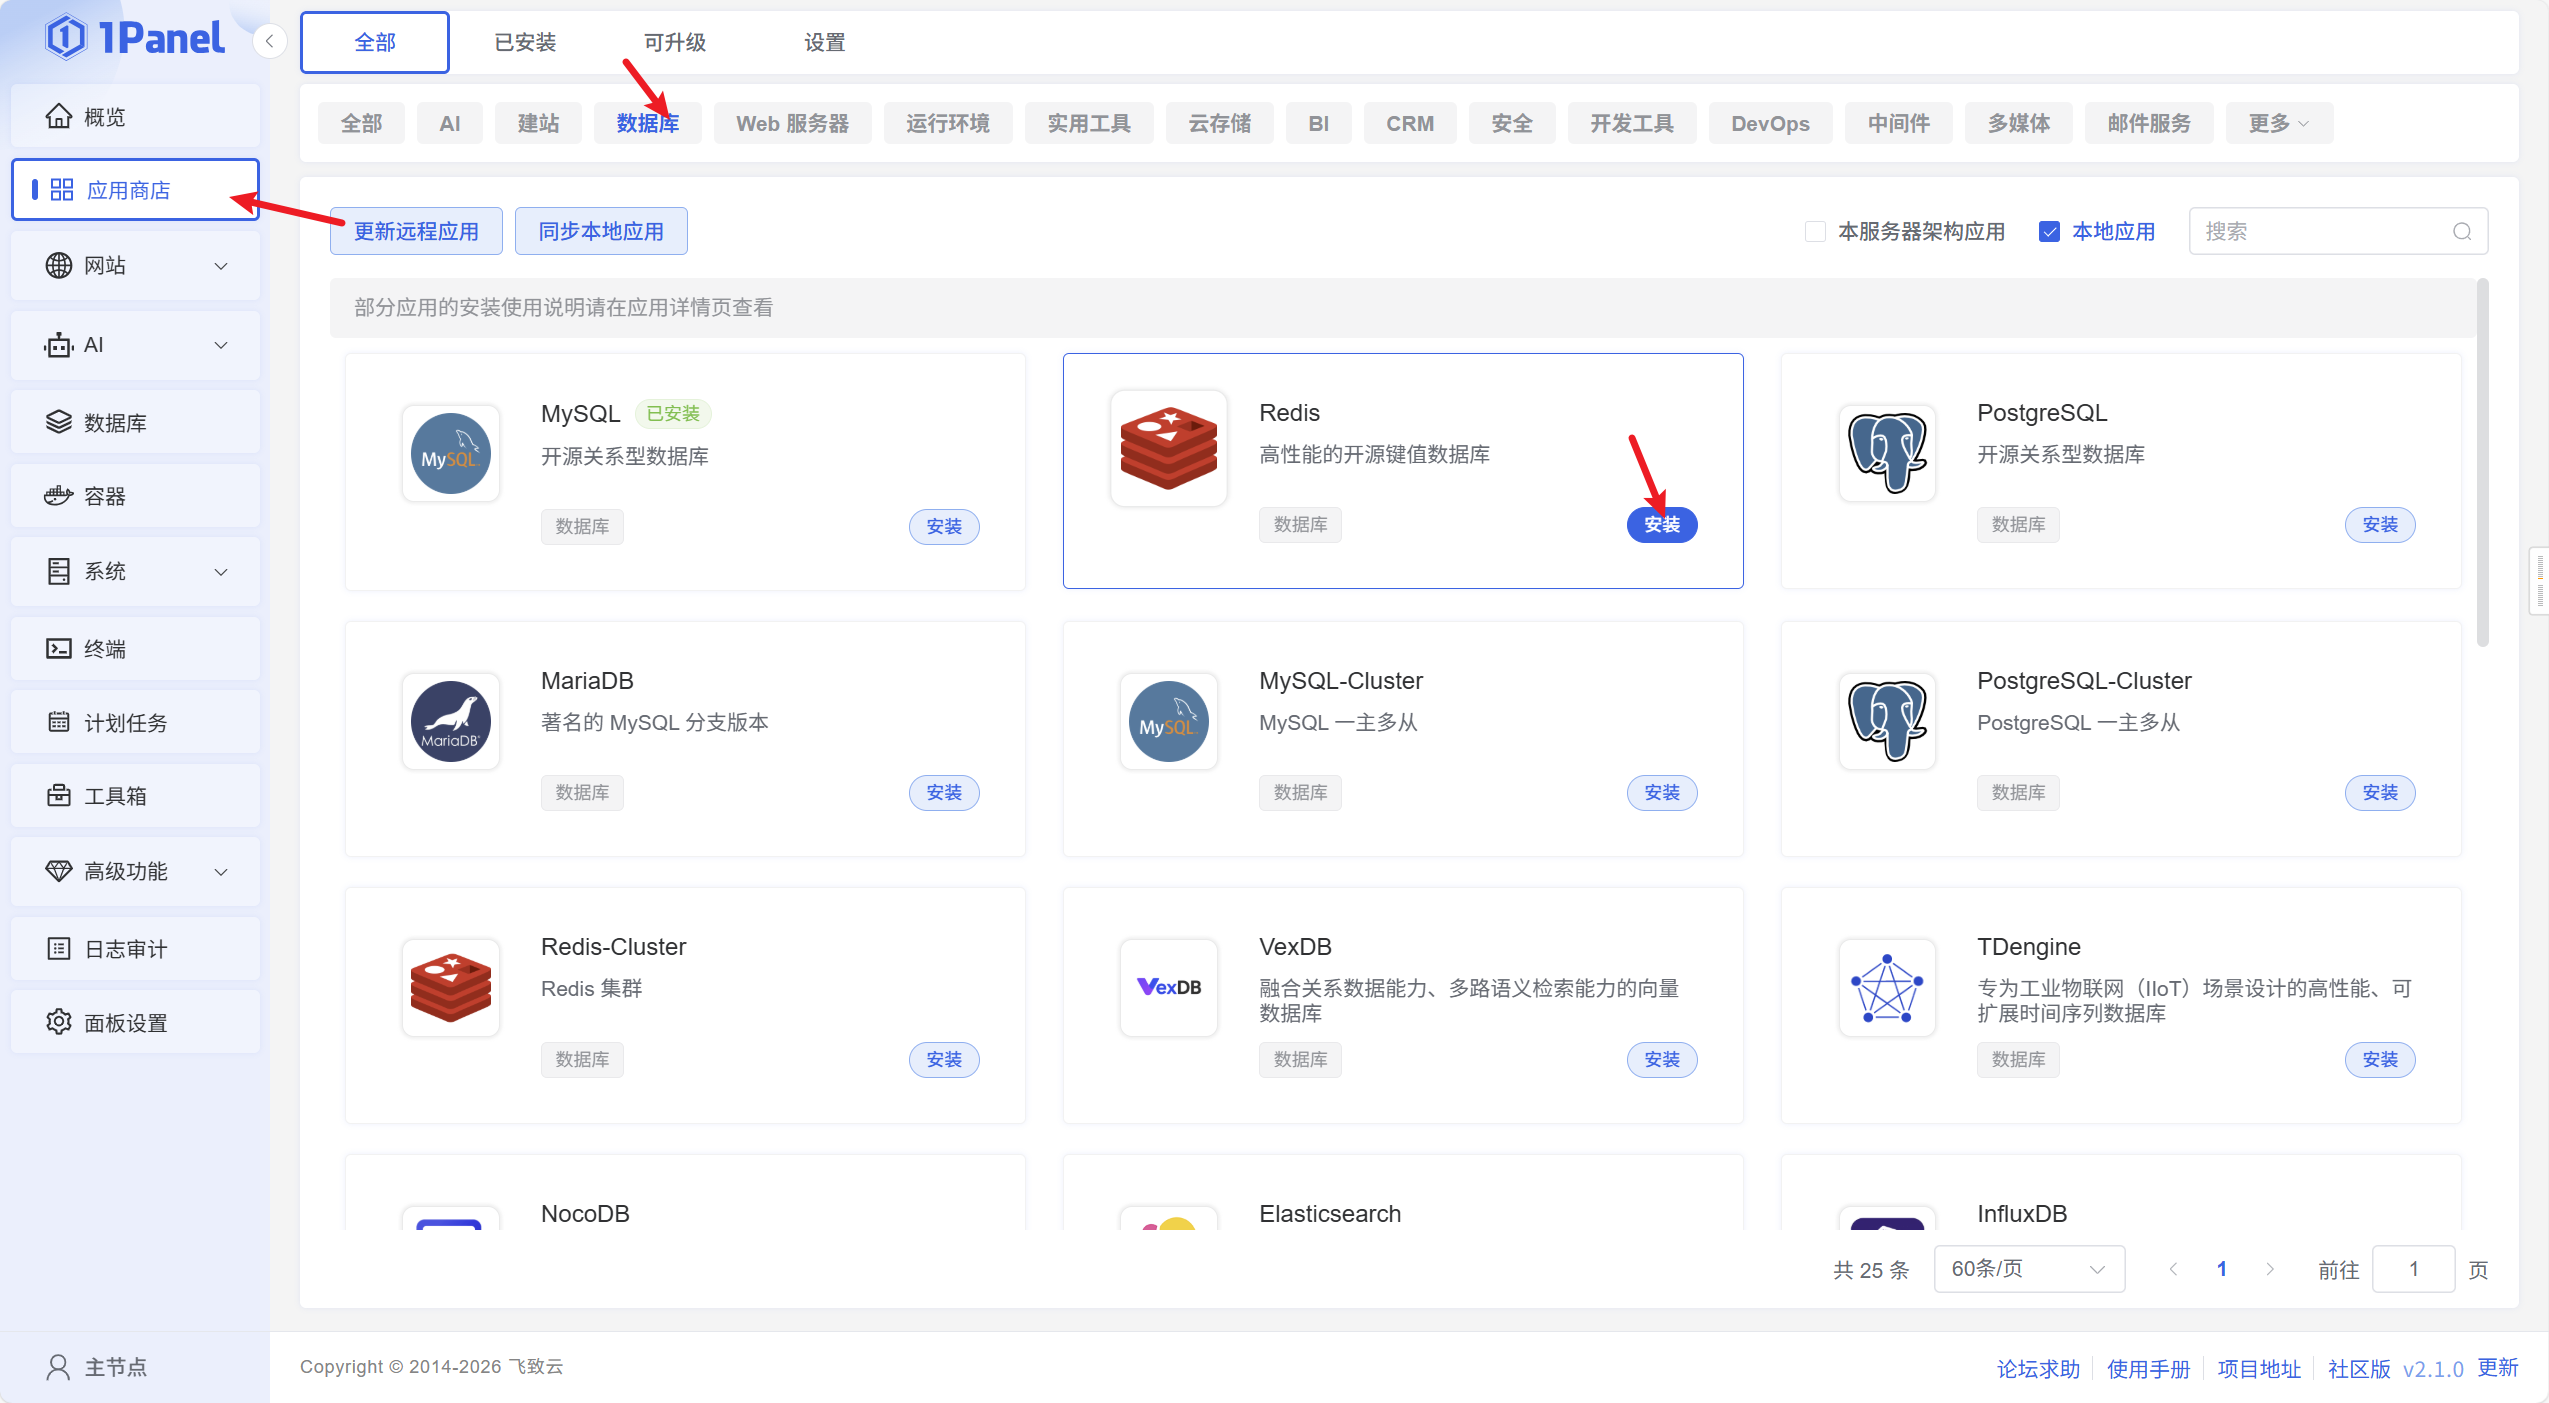Open the more categories dropdown
Viewport: 2549px width, 1403px height.
[2278, 124]
